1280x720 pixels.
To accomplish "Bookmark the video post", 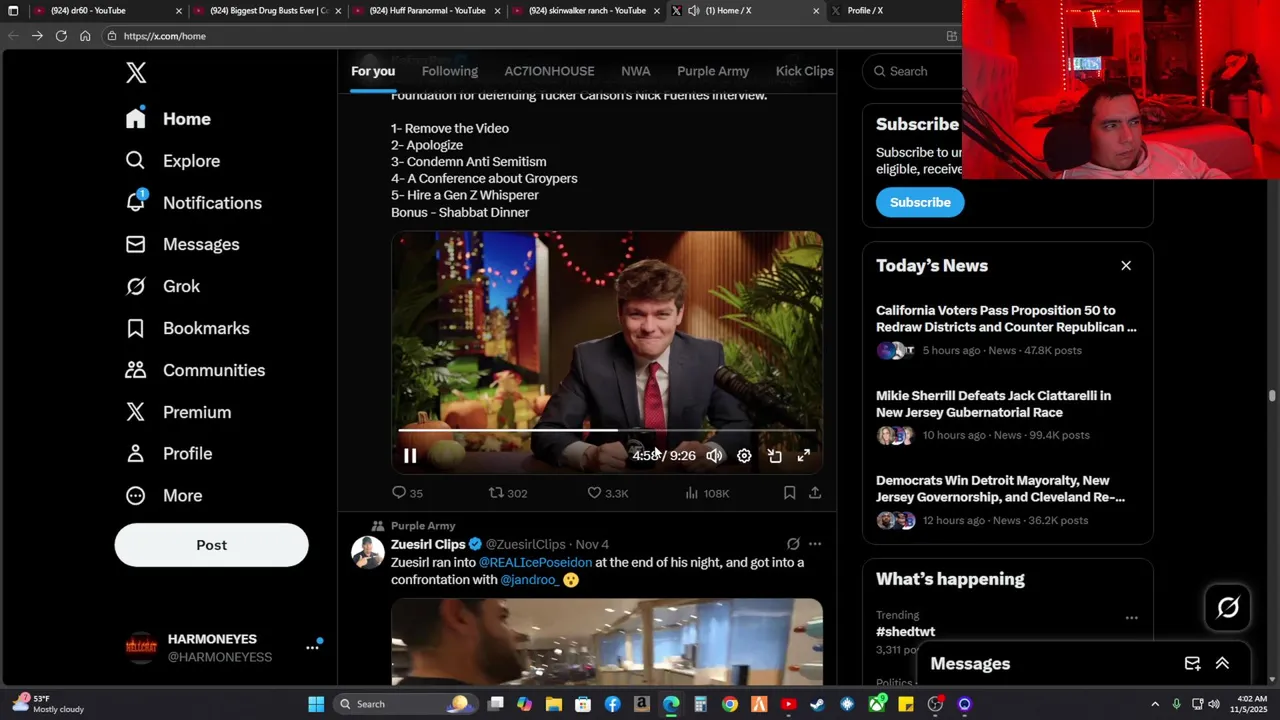I will (x=789, y=493).
